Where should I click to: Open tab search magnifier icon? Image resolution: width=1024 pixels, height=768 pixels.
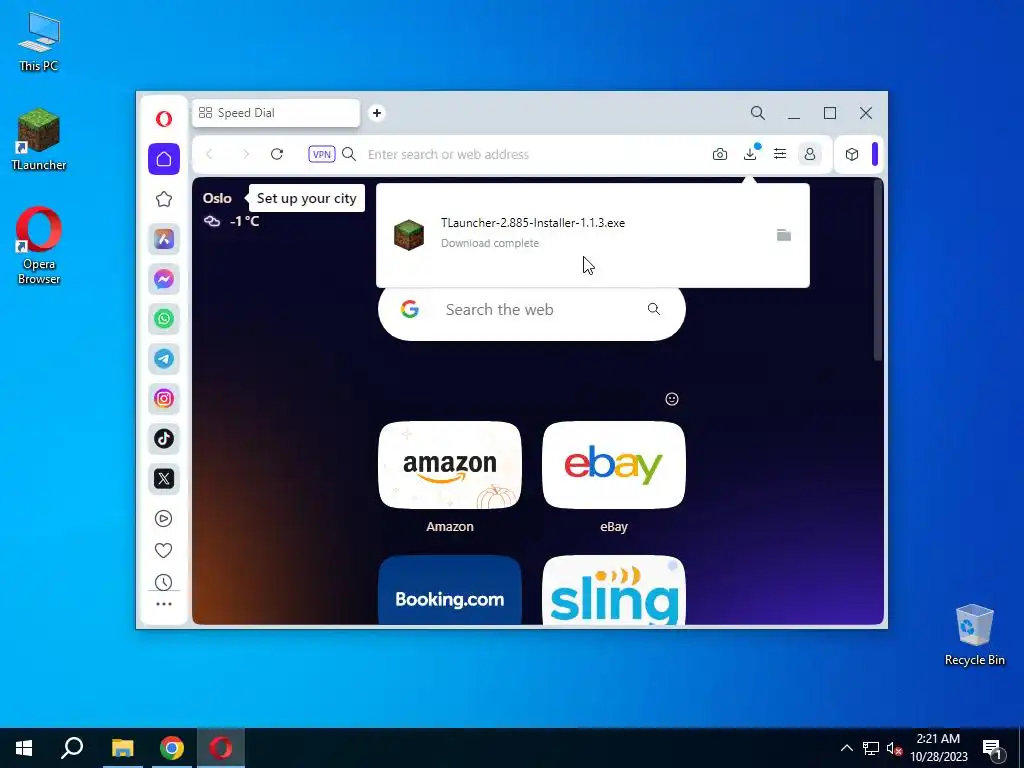click(758, 113)
